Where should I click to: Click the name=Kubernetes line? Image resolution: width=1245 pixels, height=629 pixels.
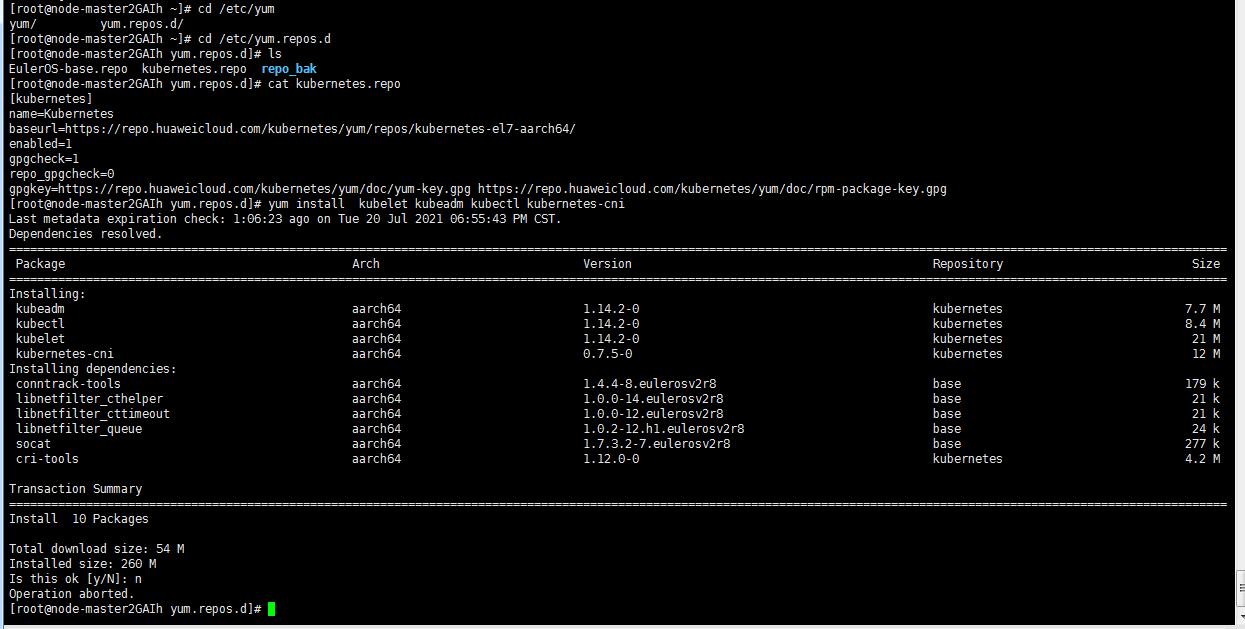(x=61, y=114)
